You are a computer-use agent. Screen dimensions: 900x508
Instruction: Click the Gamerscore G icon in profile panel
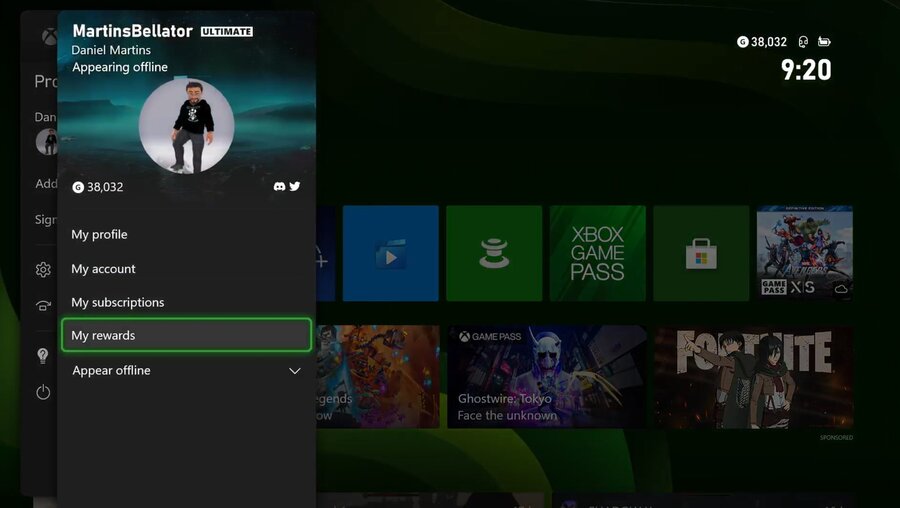(x=78, y=187)
